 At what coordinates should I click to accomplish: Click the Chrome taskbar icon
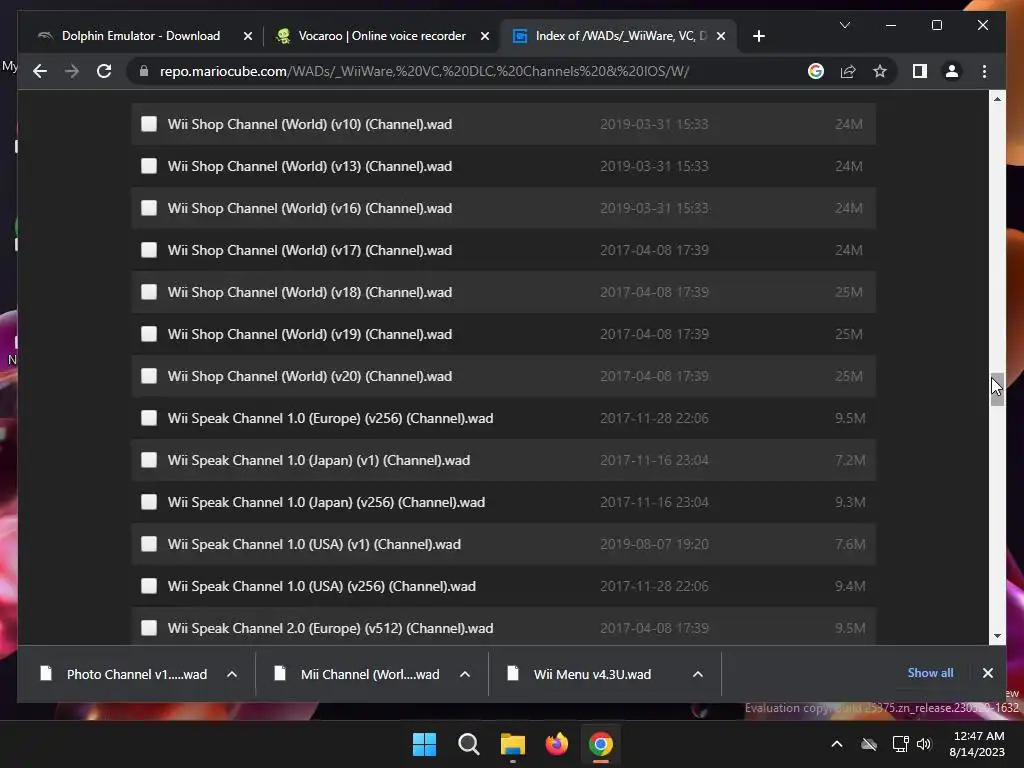[601, 744]
